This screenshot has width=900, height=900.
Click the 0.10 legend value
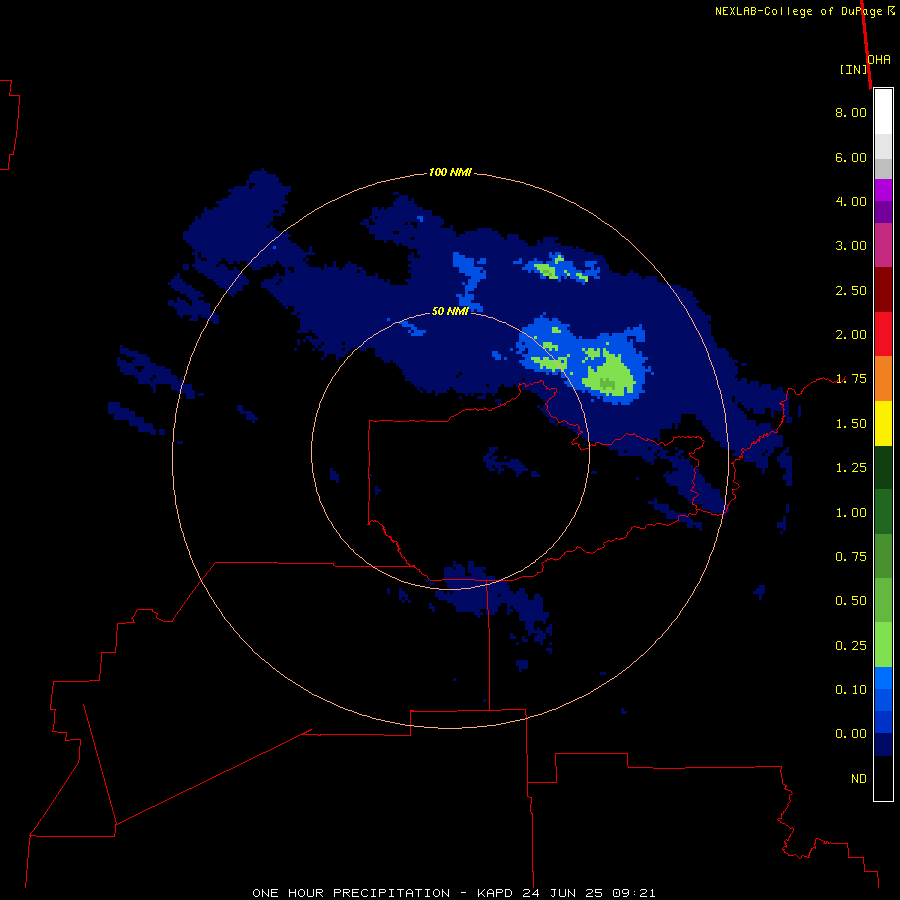tap(851, 690)
